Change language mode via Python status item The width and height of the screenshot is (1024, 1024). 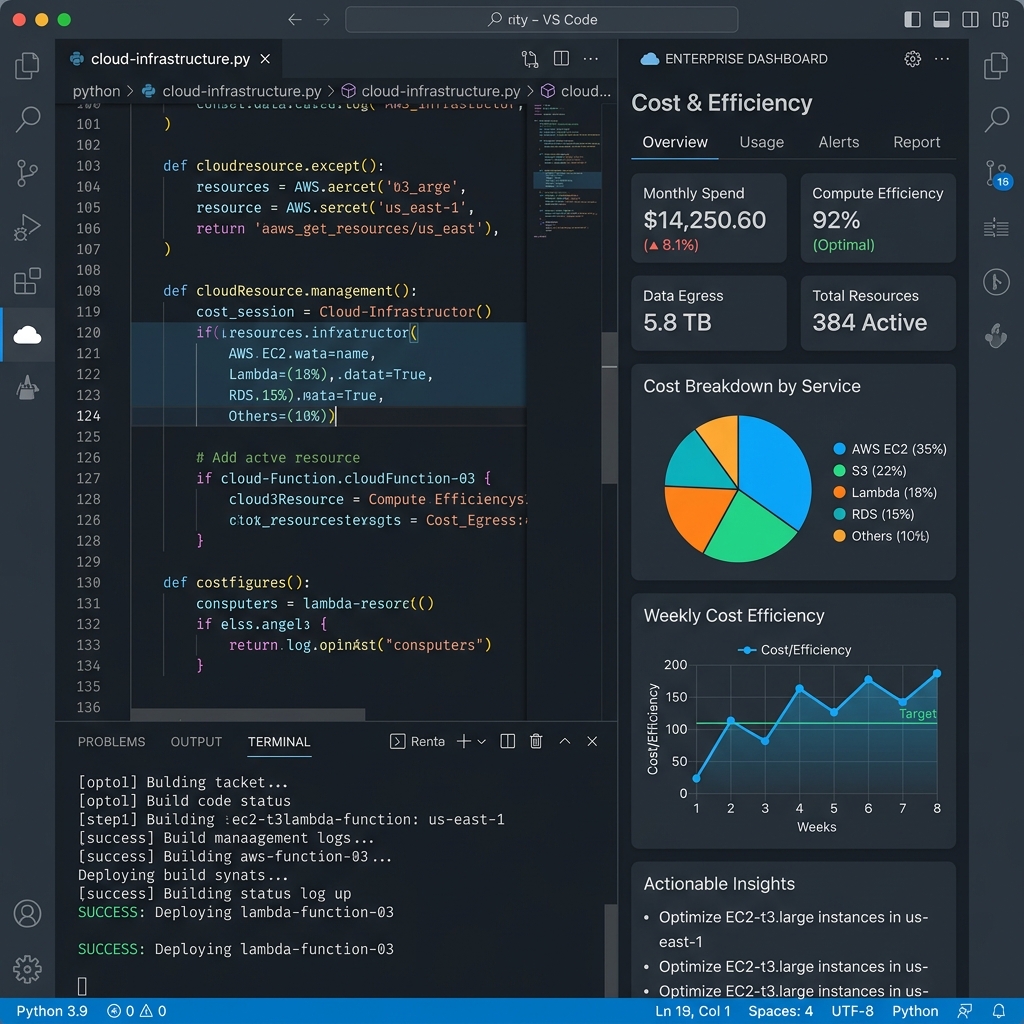pyautogui.click(x=915, y=1011)
